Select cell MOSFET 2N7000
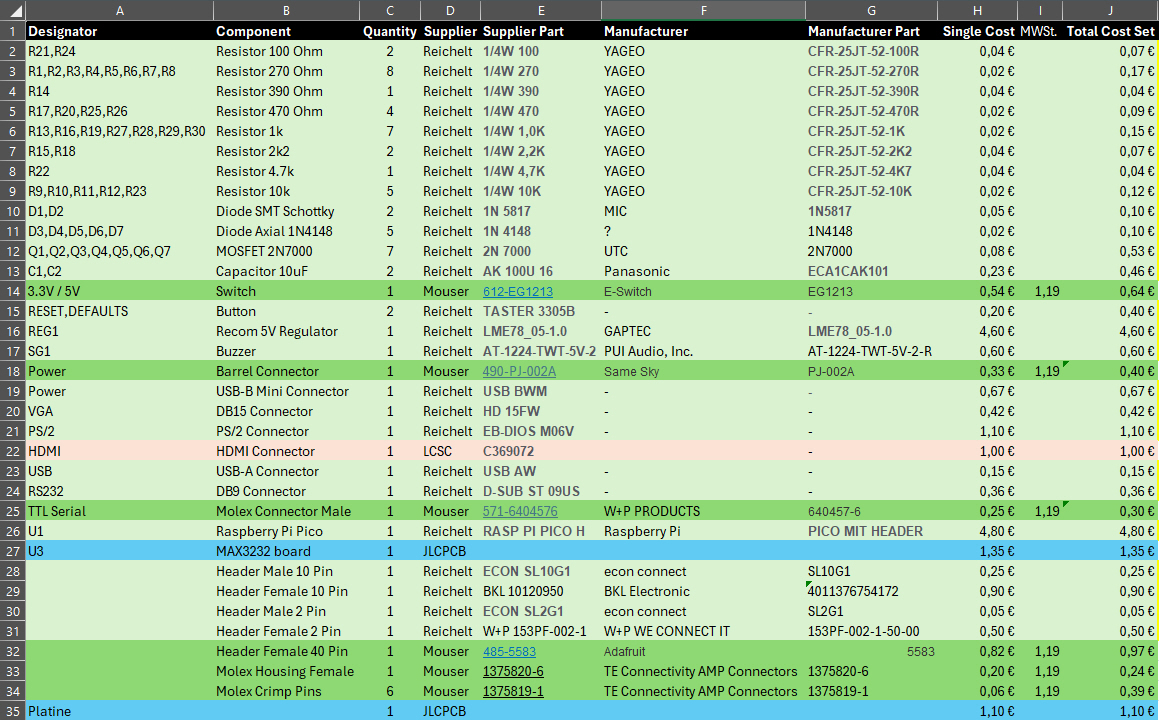Image resolution: width=1159 pixels, height=720 pixels. coord(286,251)
